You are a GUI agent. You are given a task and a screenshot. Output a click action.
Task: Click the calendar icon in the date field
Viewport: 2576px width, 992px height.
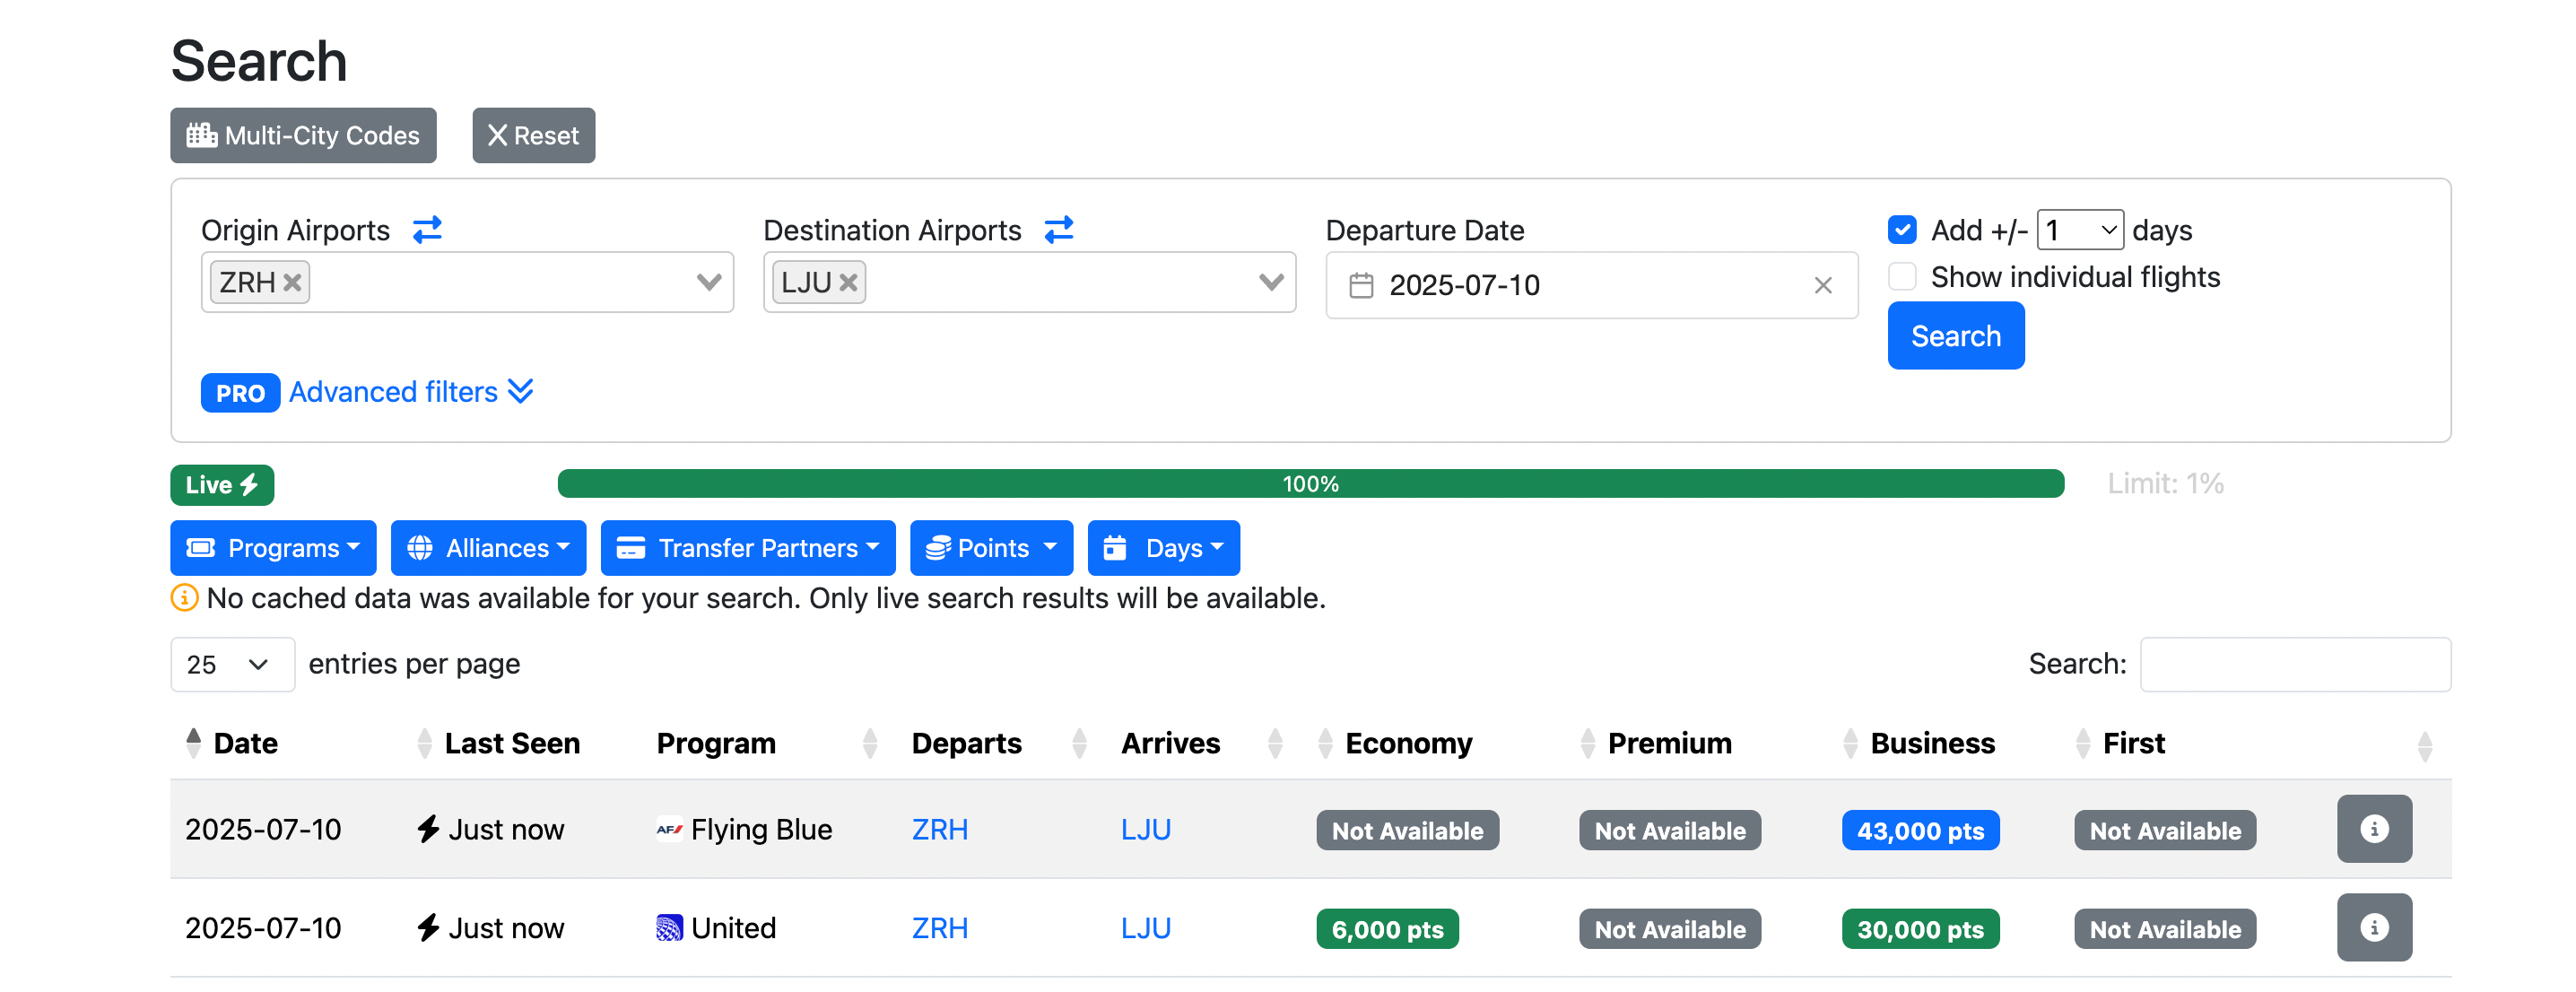point(1361,286)
